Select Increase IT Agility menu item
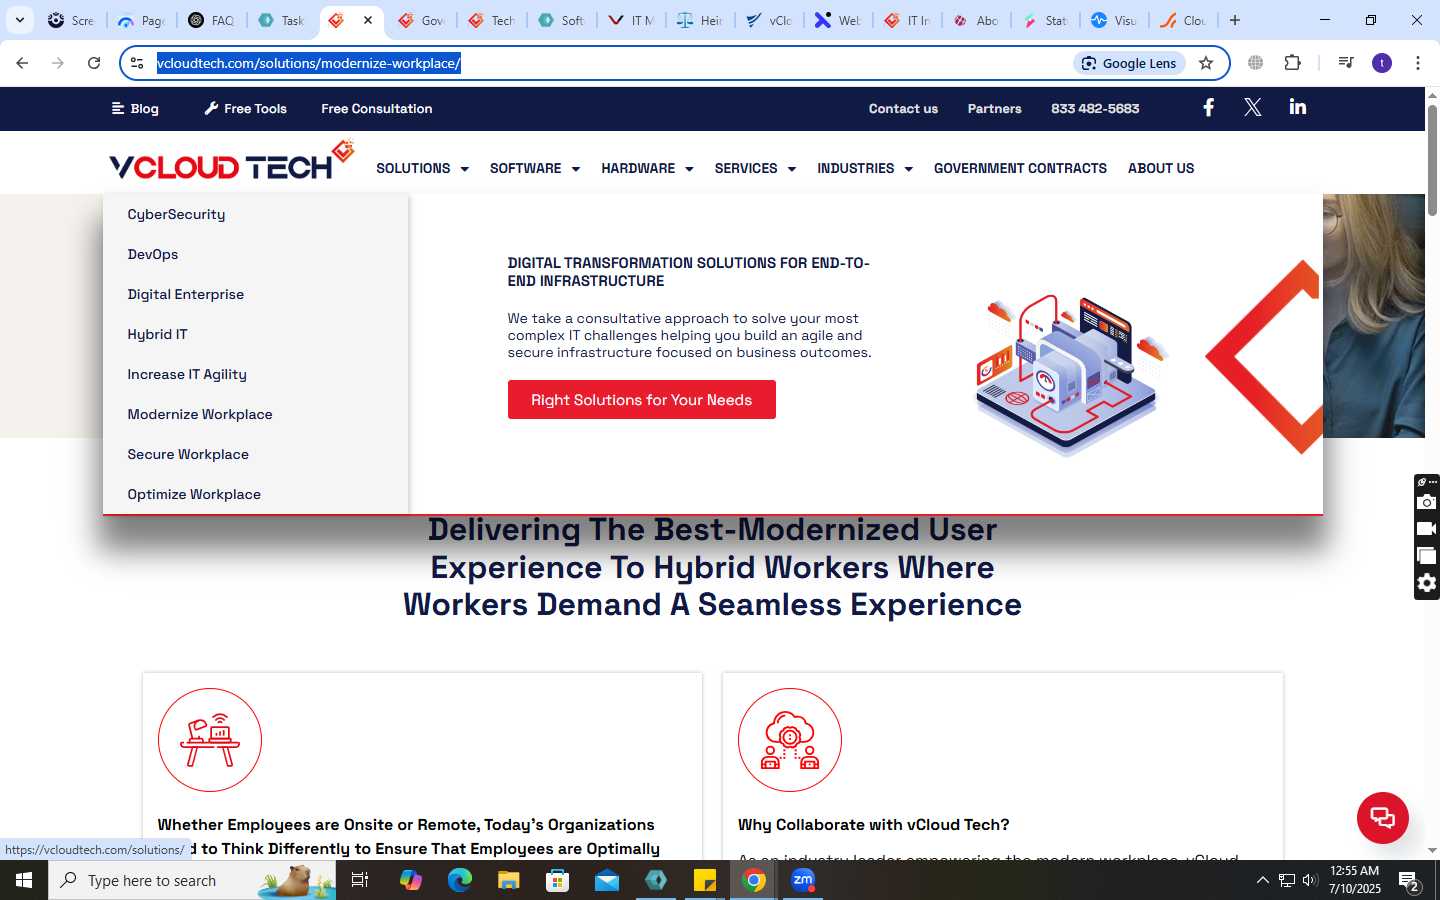The height and width of the screenshot is (900, 1440). coord(187,374)
